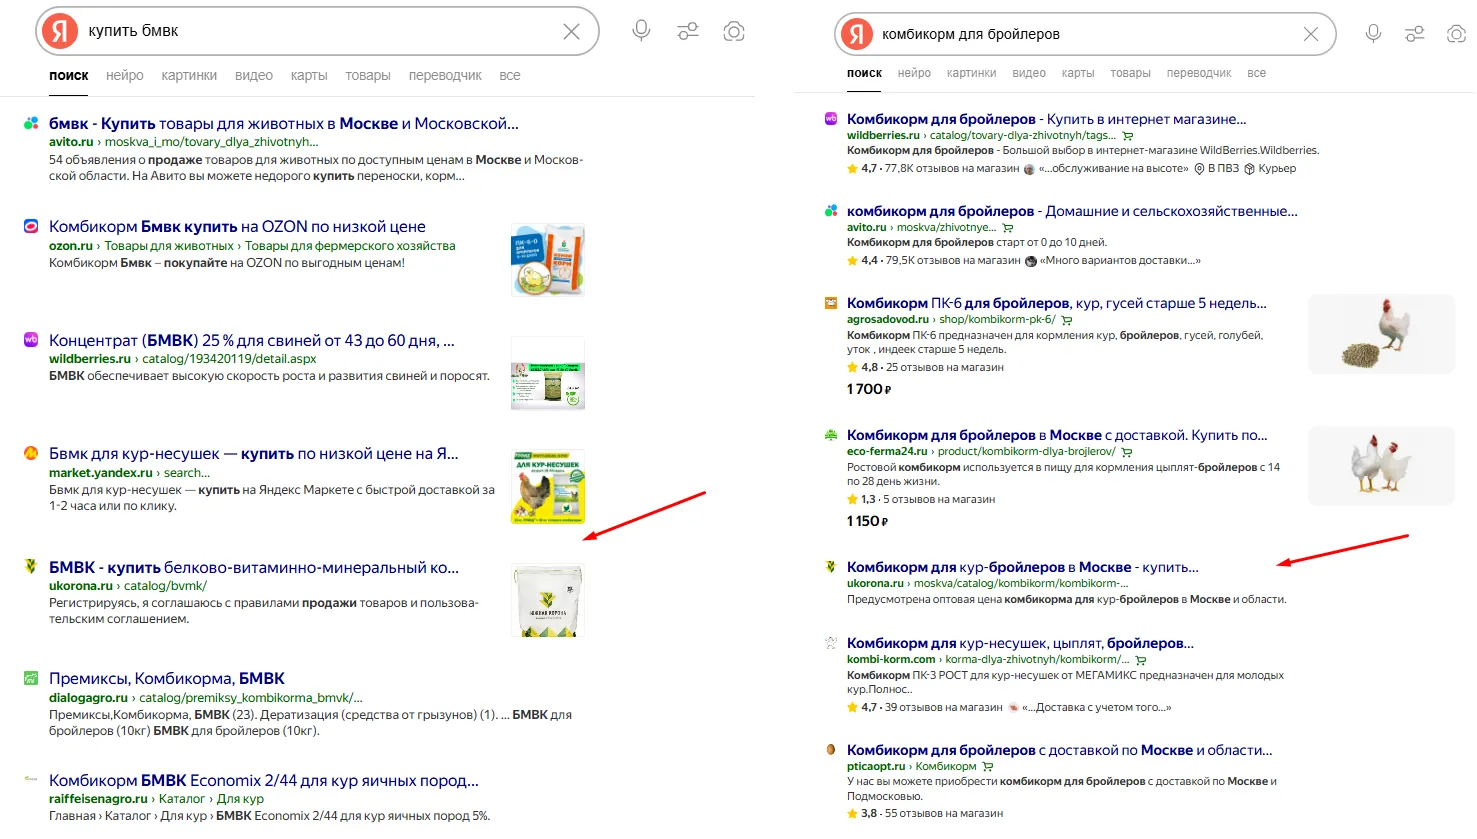Click the cart icon after the wildberries.ru catalog URL

click(x=1128, y=136)
